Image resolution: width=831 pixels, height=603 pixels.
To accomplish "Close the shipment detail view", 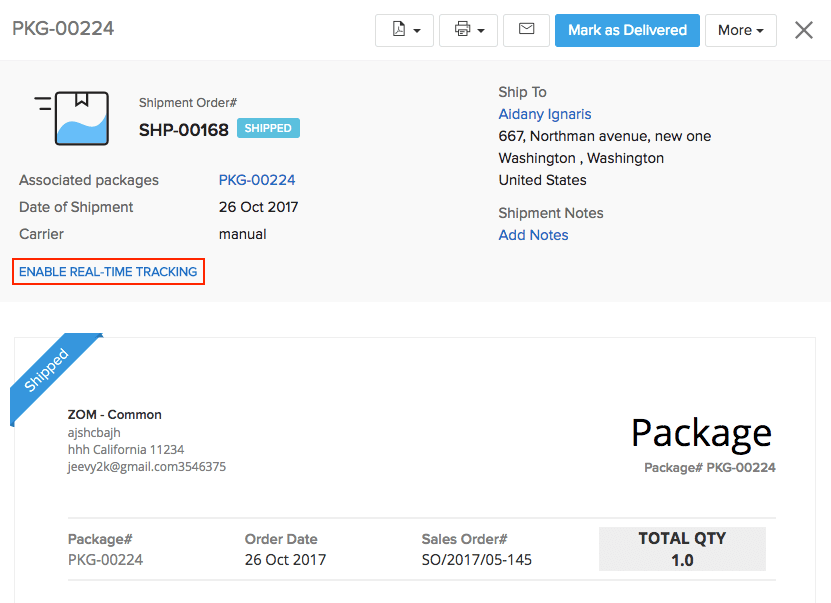I will 804,30.
